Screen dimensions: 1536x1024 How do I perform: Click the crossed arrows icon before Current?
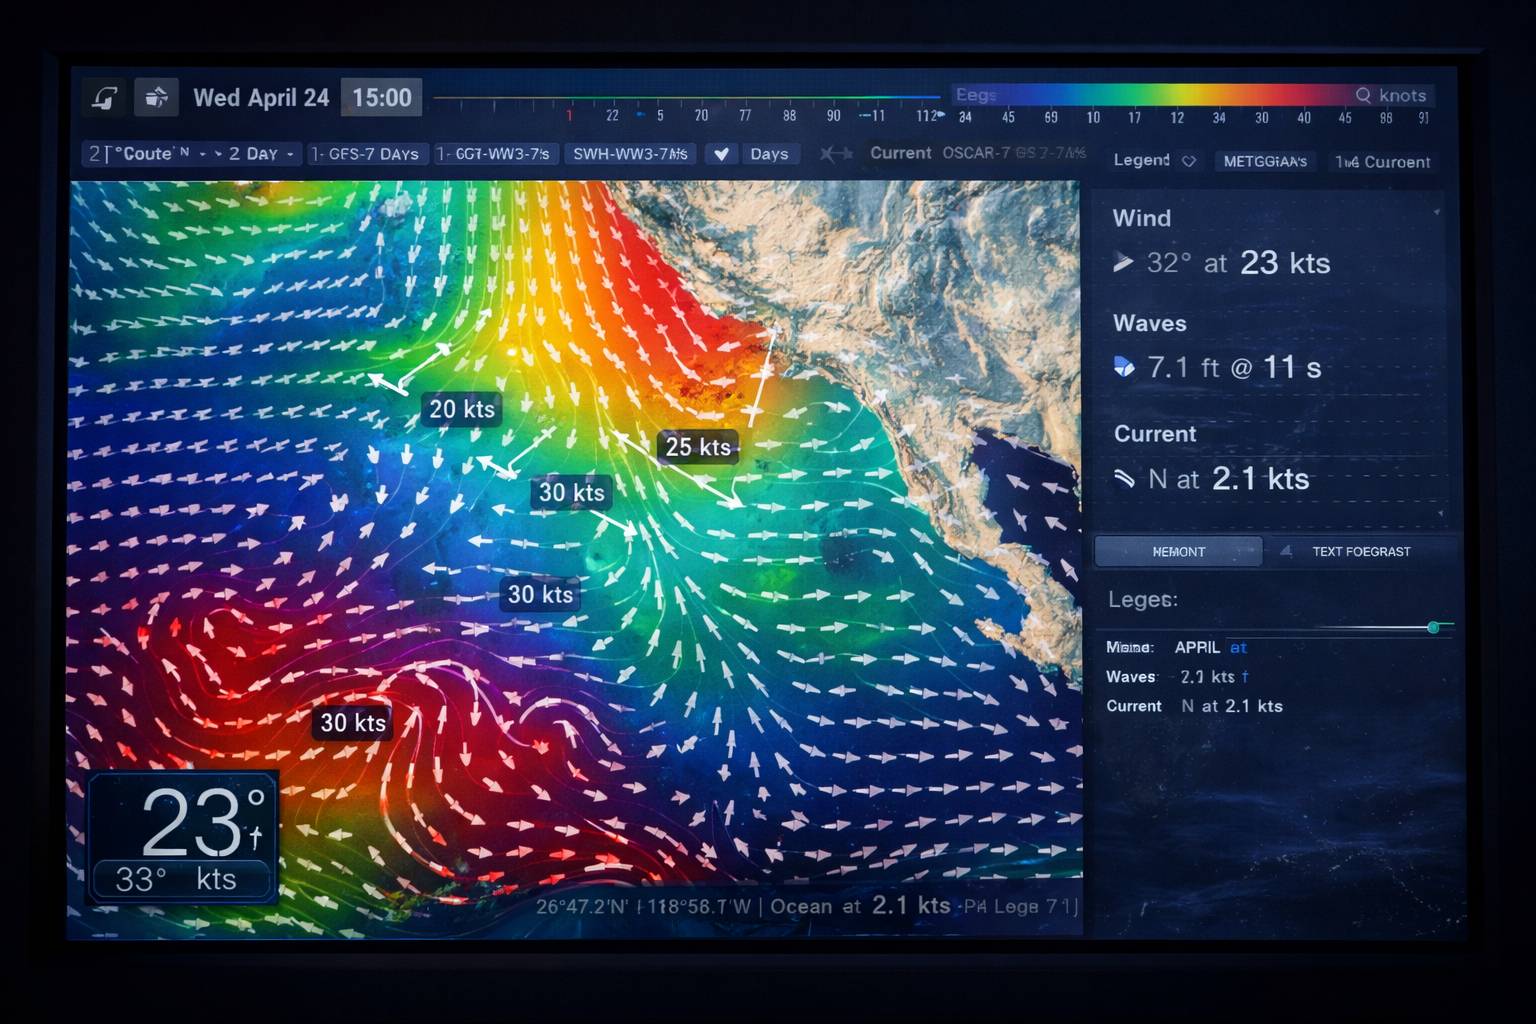point(835,154)
